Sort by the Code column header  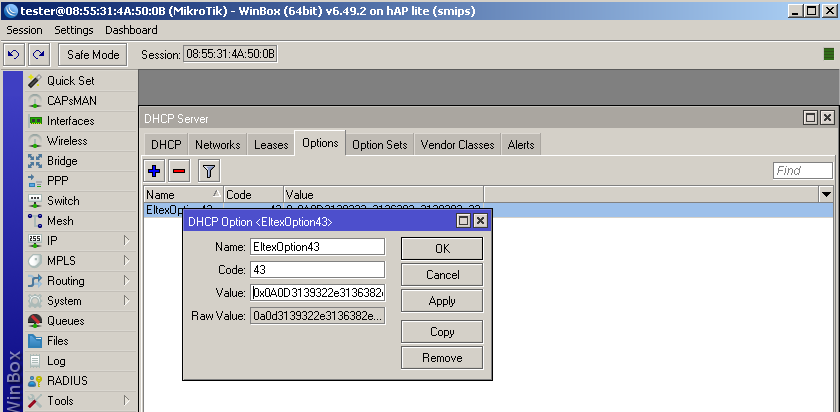tap(253, 194)
